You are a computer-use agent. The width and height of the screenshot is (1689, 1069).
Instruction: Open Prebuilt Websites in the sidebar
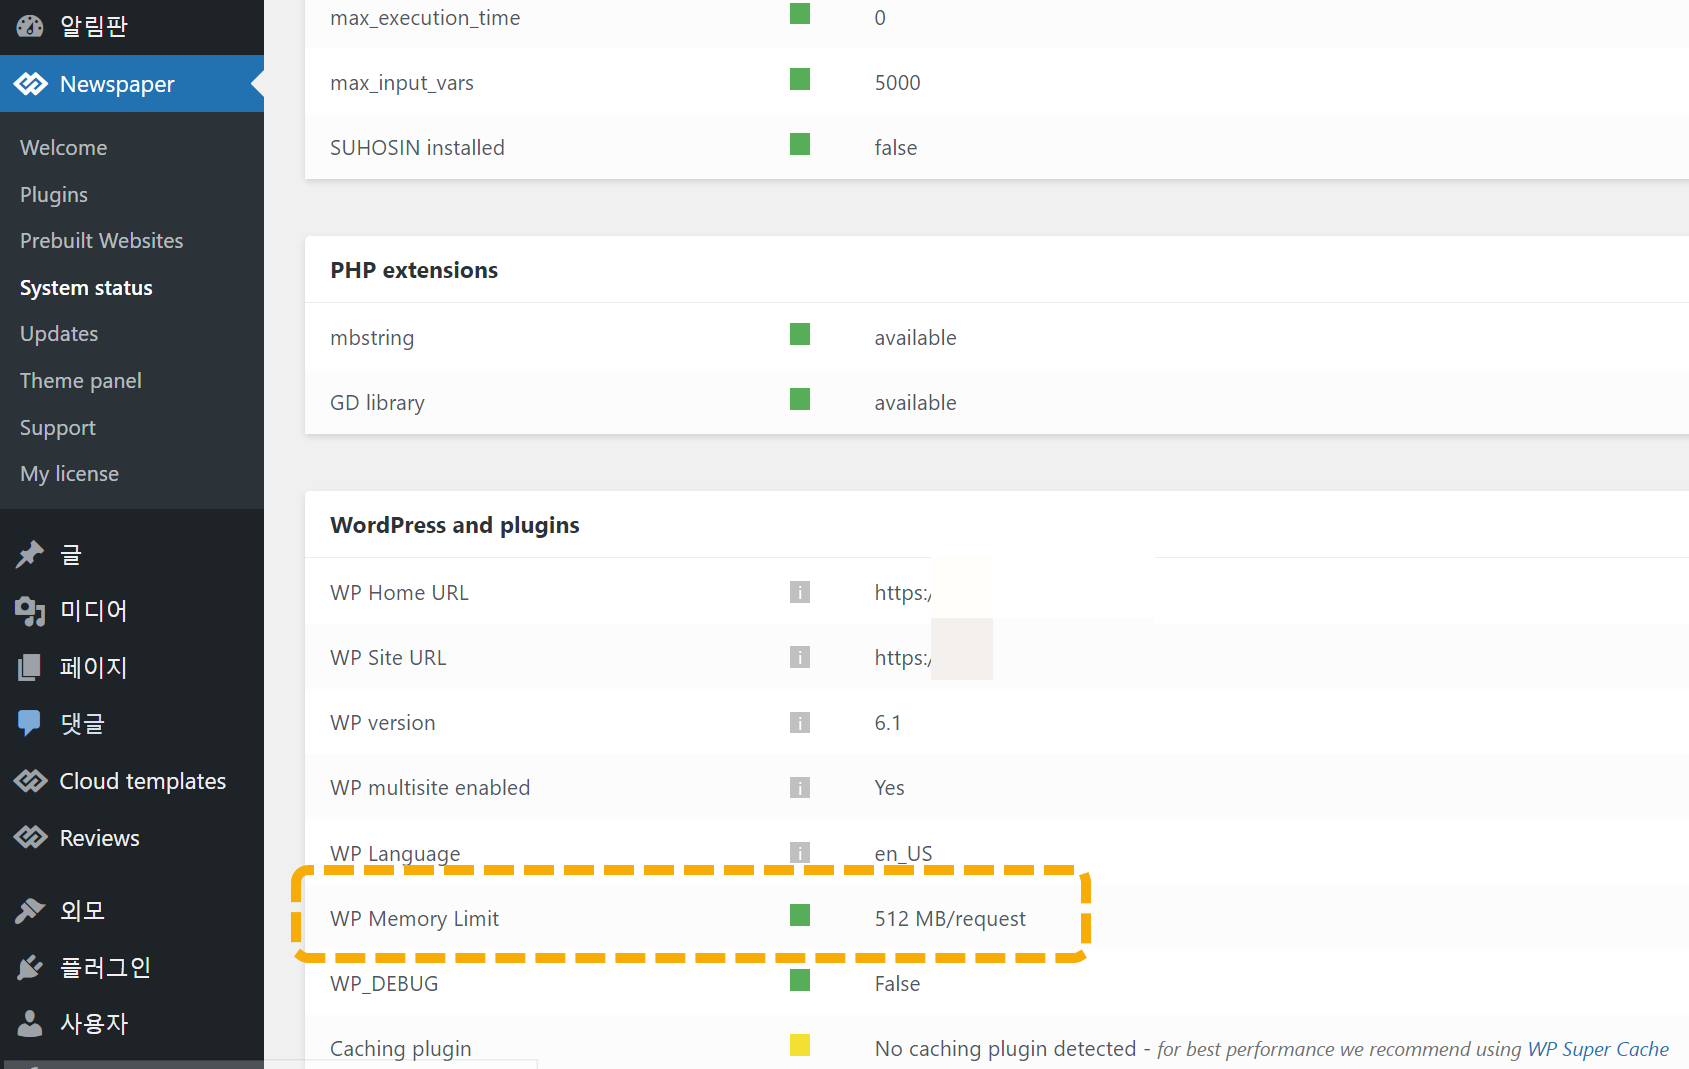102,241
